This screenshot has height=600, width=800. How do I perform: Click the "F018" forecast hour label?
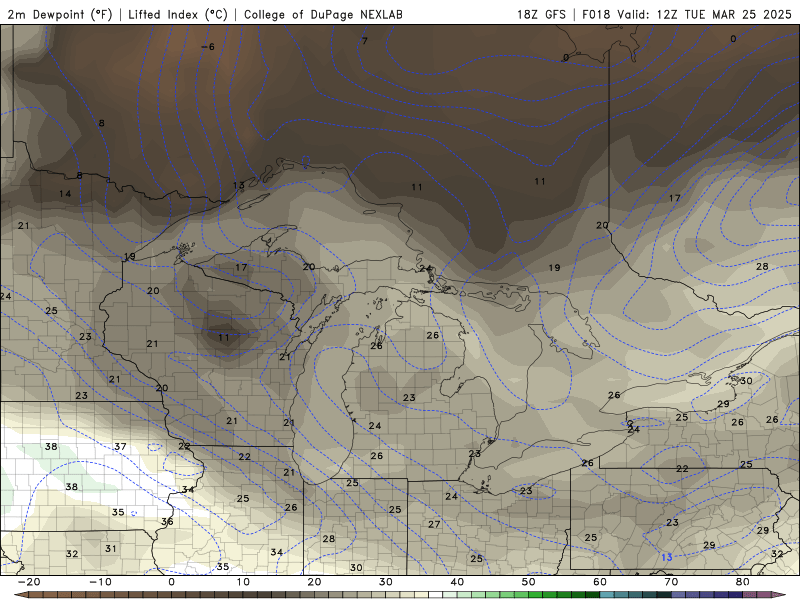tap(596, 14)
